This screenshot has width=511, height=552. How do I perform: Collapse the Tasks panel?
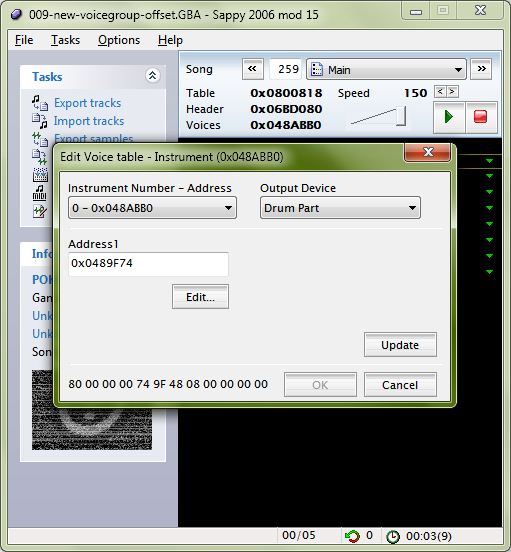point(152,76)
